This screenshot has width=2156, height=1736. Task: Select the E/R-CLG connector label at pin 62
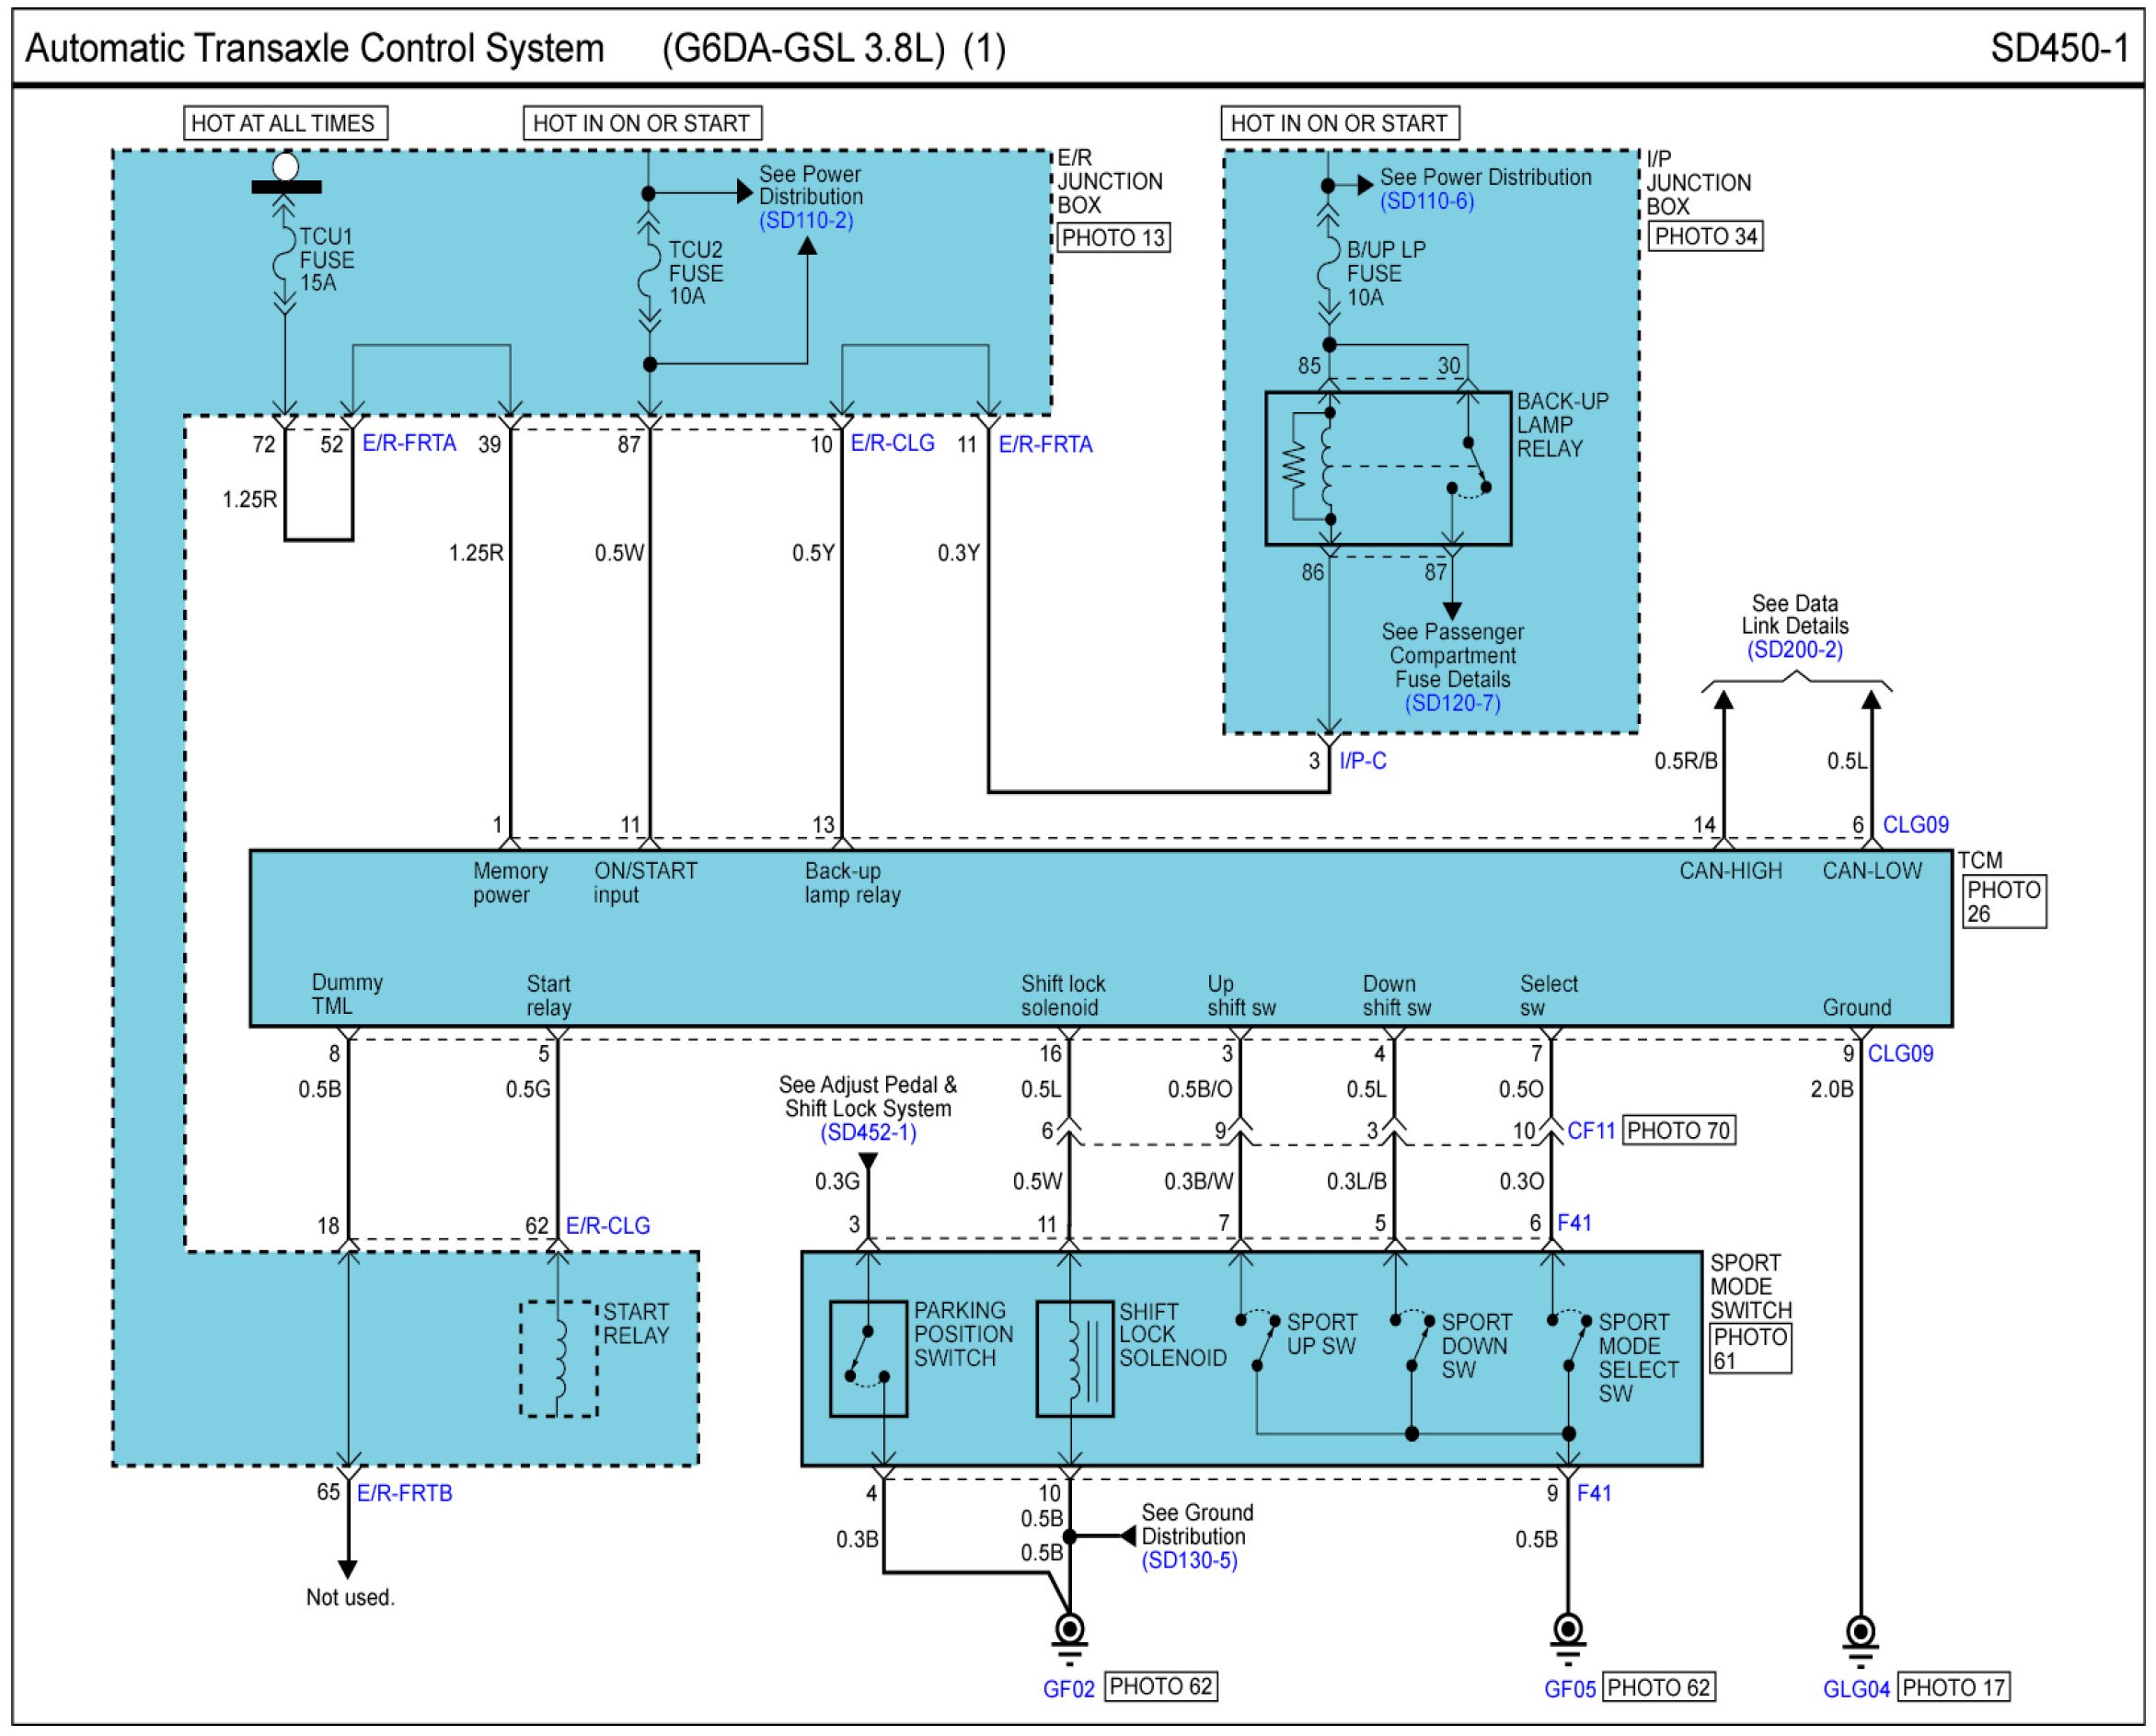point(607,1226)
